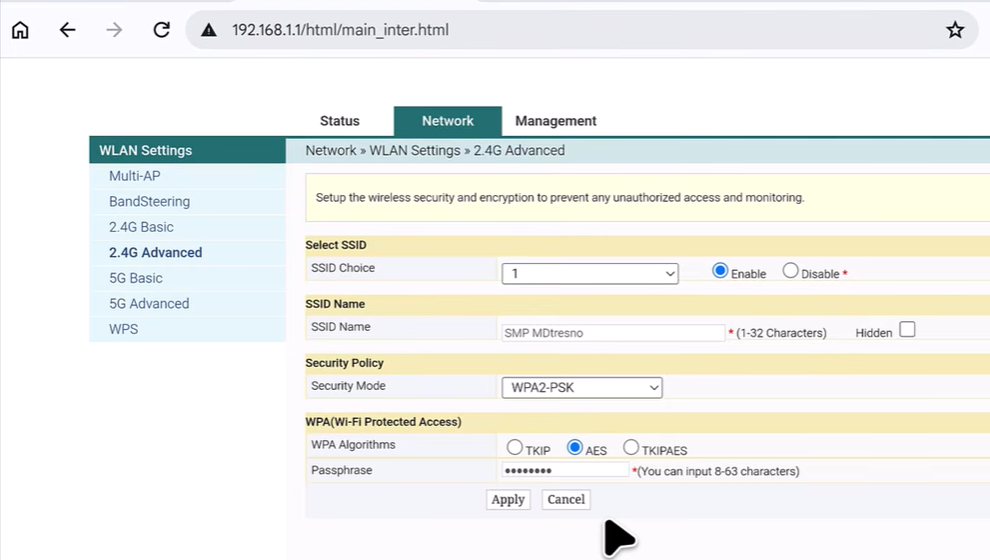Click the 'Select SSID' section heading
This screenshot has width=990, height=560.
(336, 245)
